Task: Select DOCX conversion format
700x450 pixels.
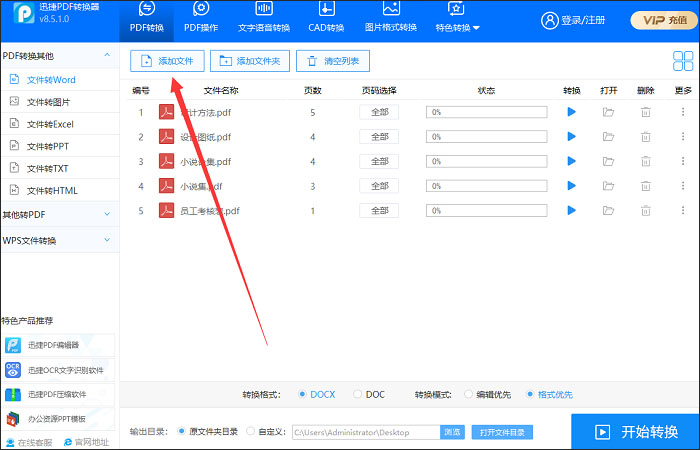Action: click(x=317, y=395)
